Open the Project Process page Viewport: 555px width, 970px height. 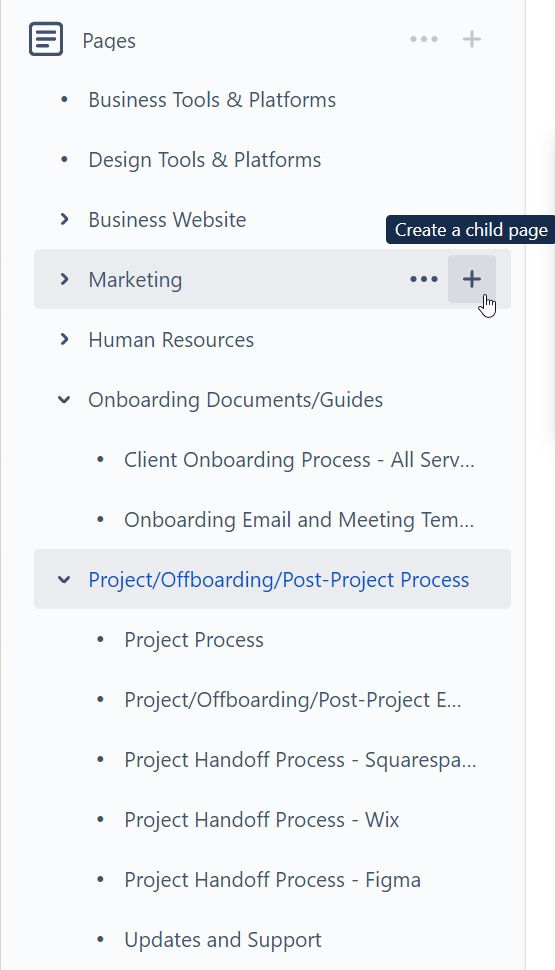pos(194,640)
